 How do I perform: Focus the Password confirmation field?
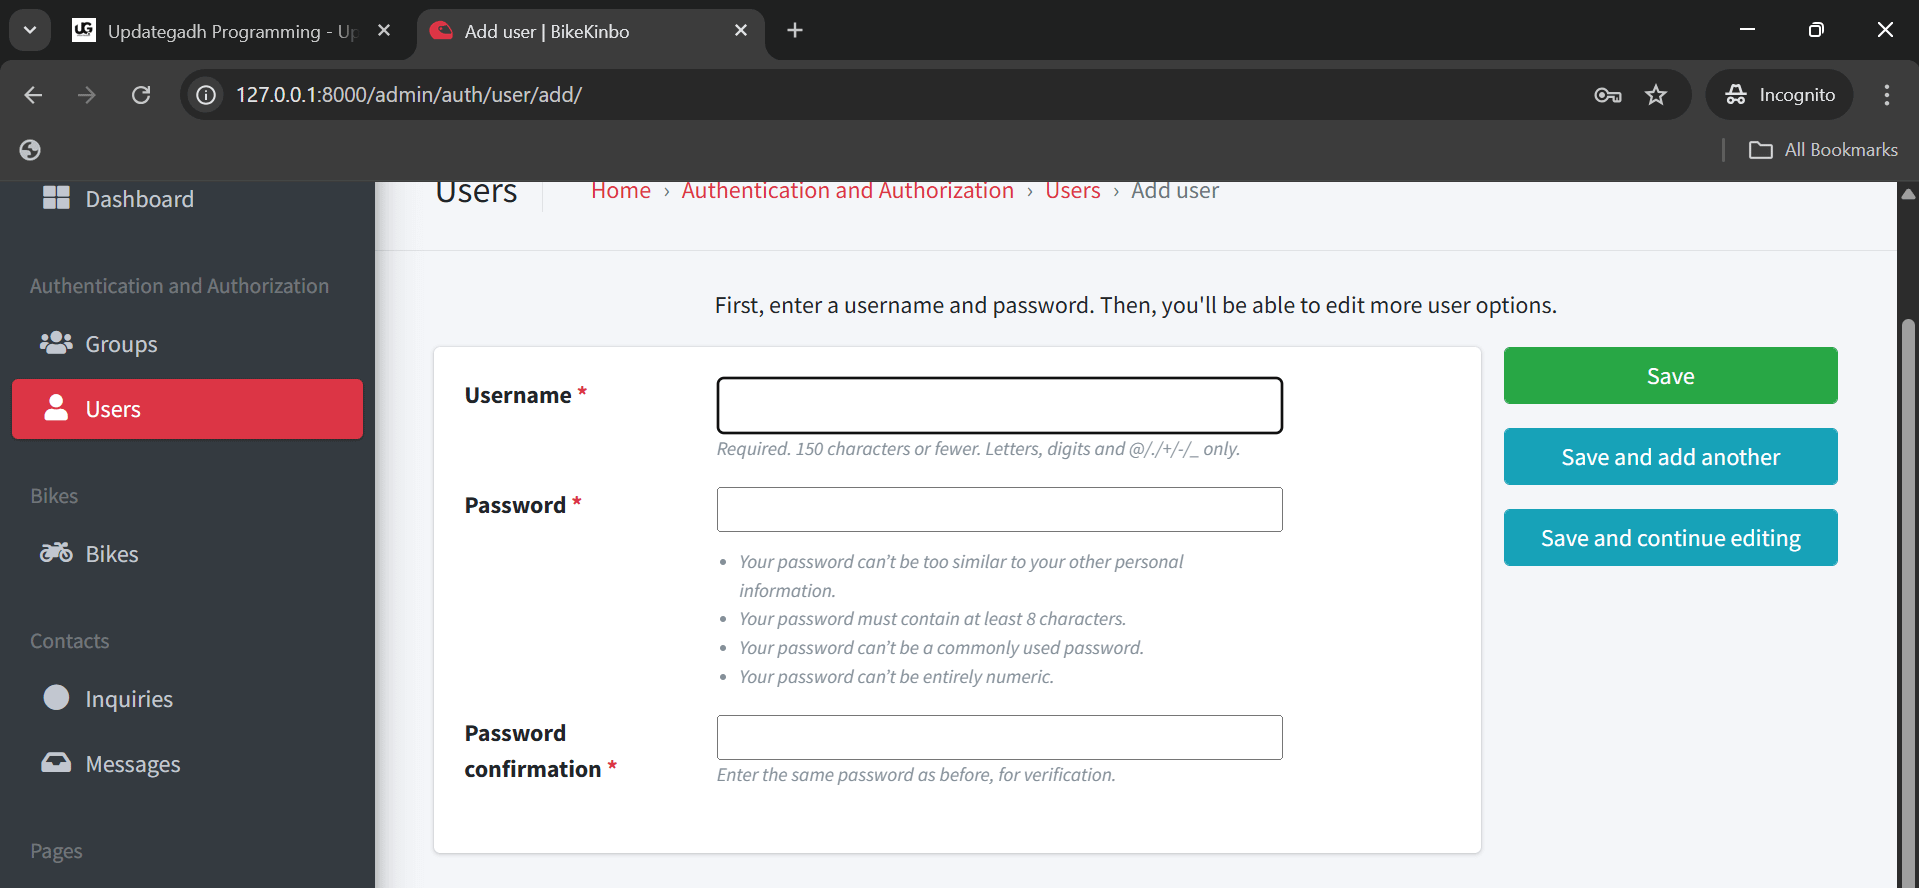(x=999, y=737)
